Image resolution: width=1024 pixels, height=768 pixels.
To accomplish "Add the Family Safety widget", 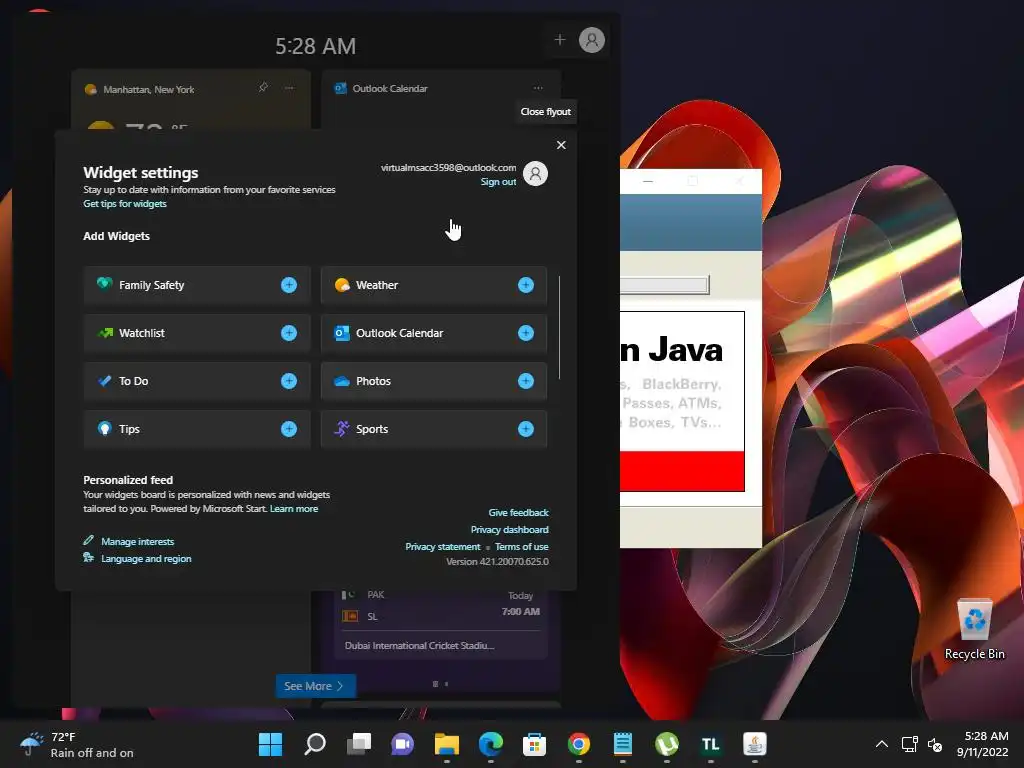I will [289, 285].
